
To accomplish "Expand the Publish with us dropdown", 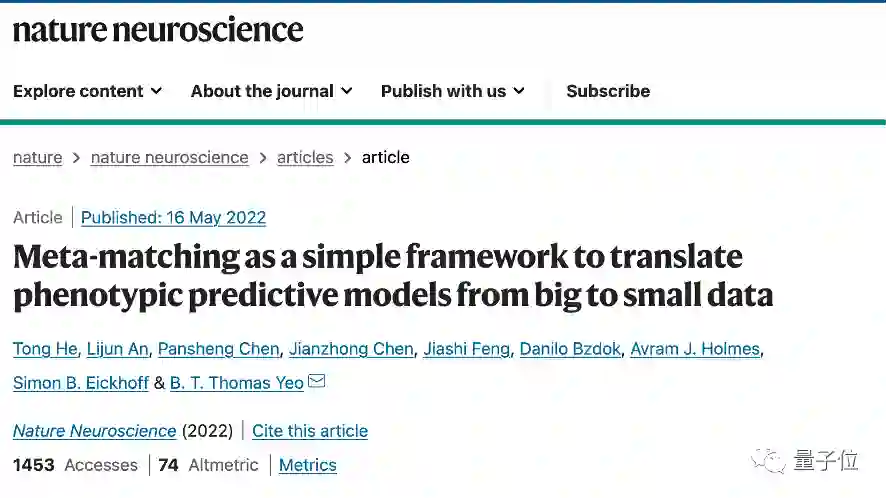I will pyautogui.click(x=452, y=91).
